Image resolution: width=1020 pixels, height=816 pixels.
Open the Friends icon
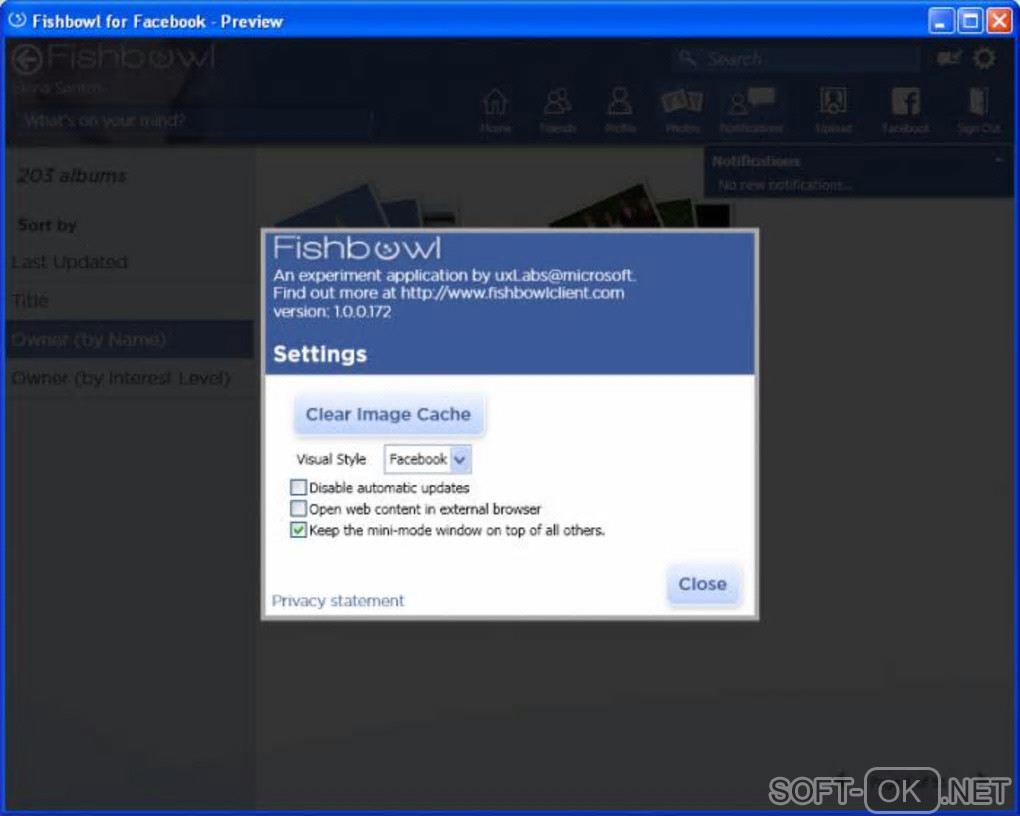557,110
